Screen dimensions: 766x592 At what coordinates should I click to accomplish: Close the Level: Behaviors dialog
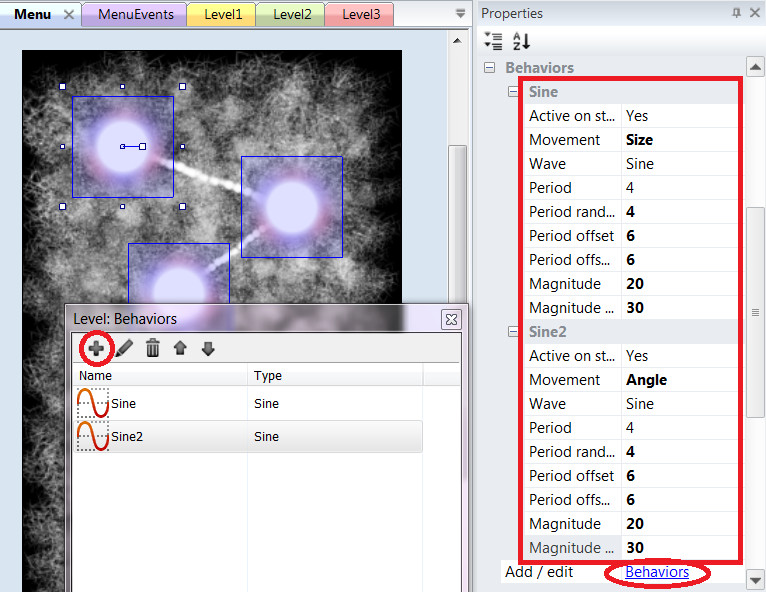pos(451,318)
